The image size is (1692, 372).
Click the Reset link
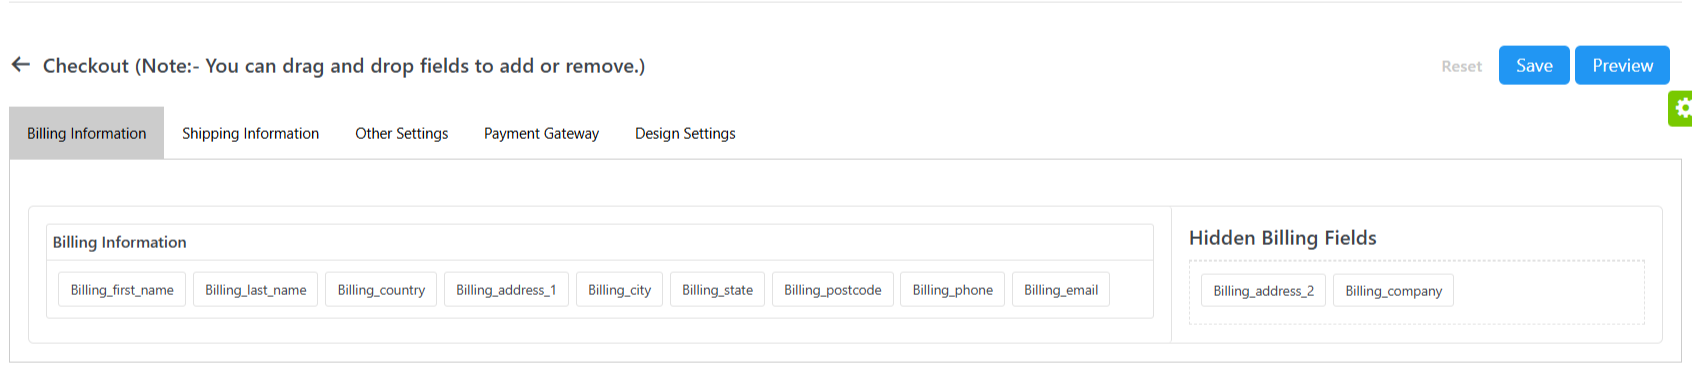pos(1461,66)
